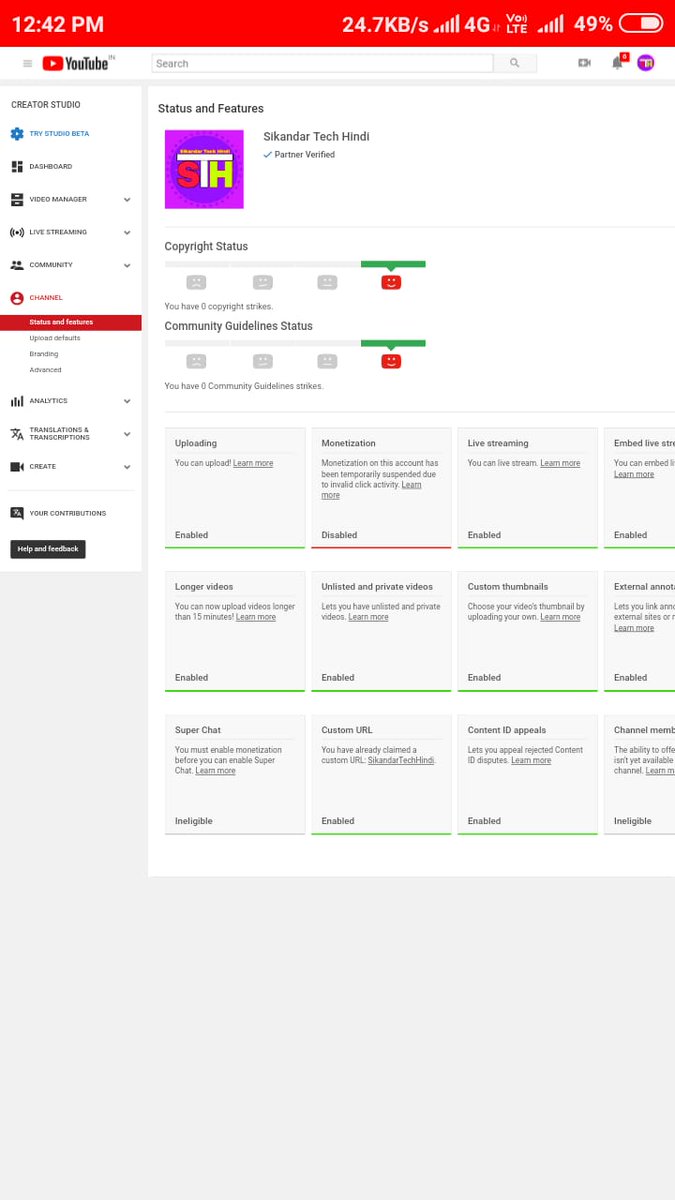Click the Create camera icon in sidebar

pyautogui.click(x=17, y=467)
